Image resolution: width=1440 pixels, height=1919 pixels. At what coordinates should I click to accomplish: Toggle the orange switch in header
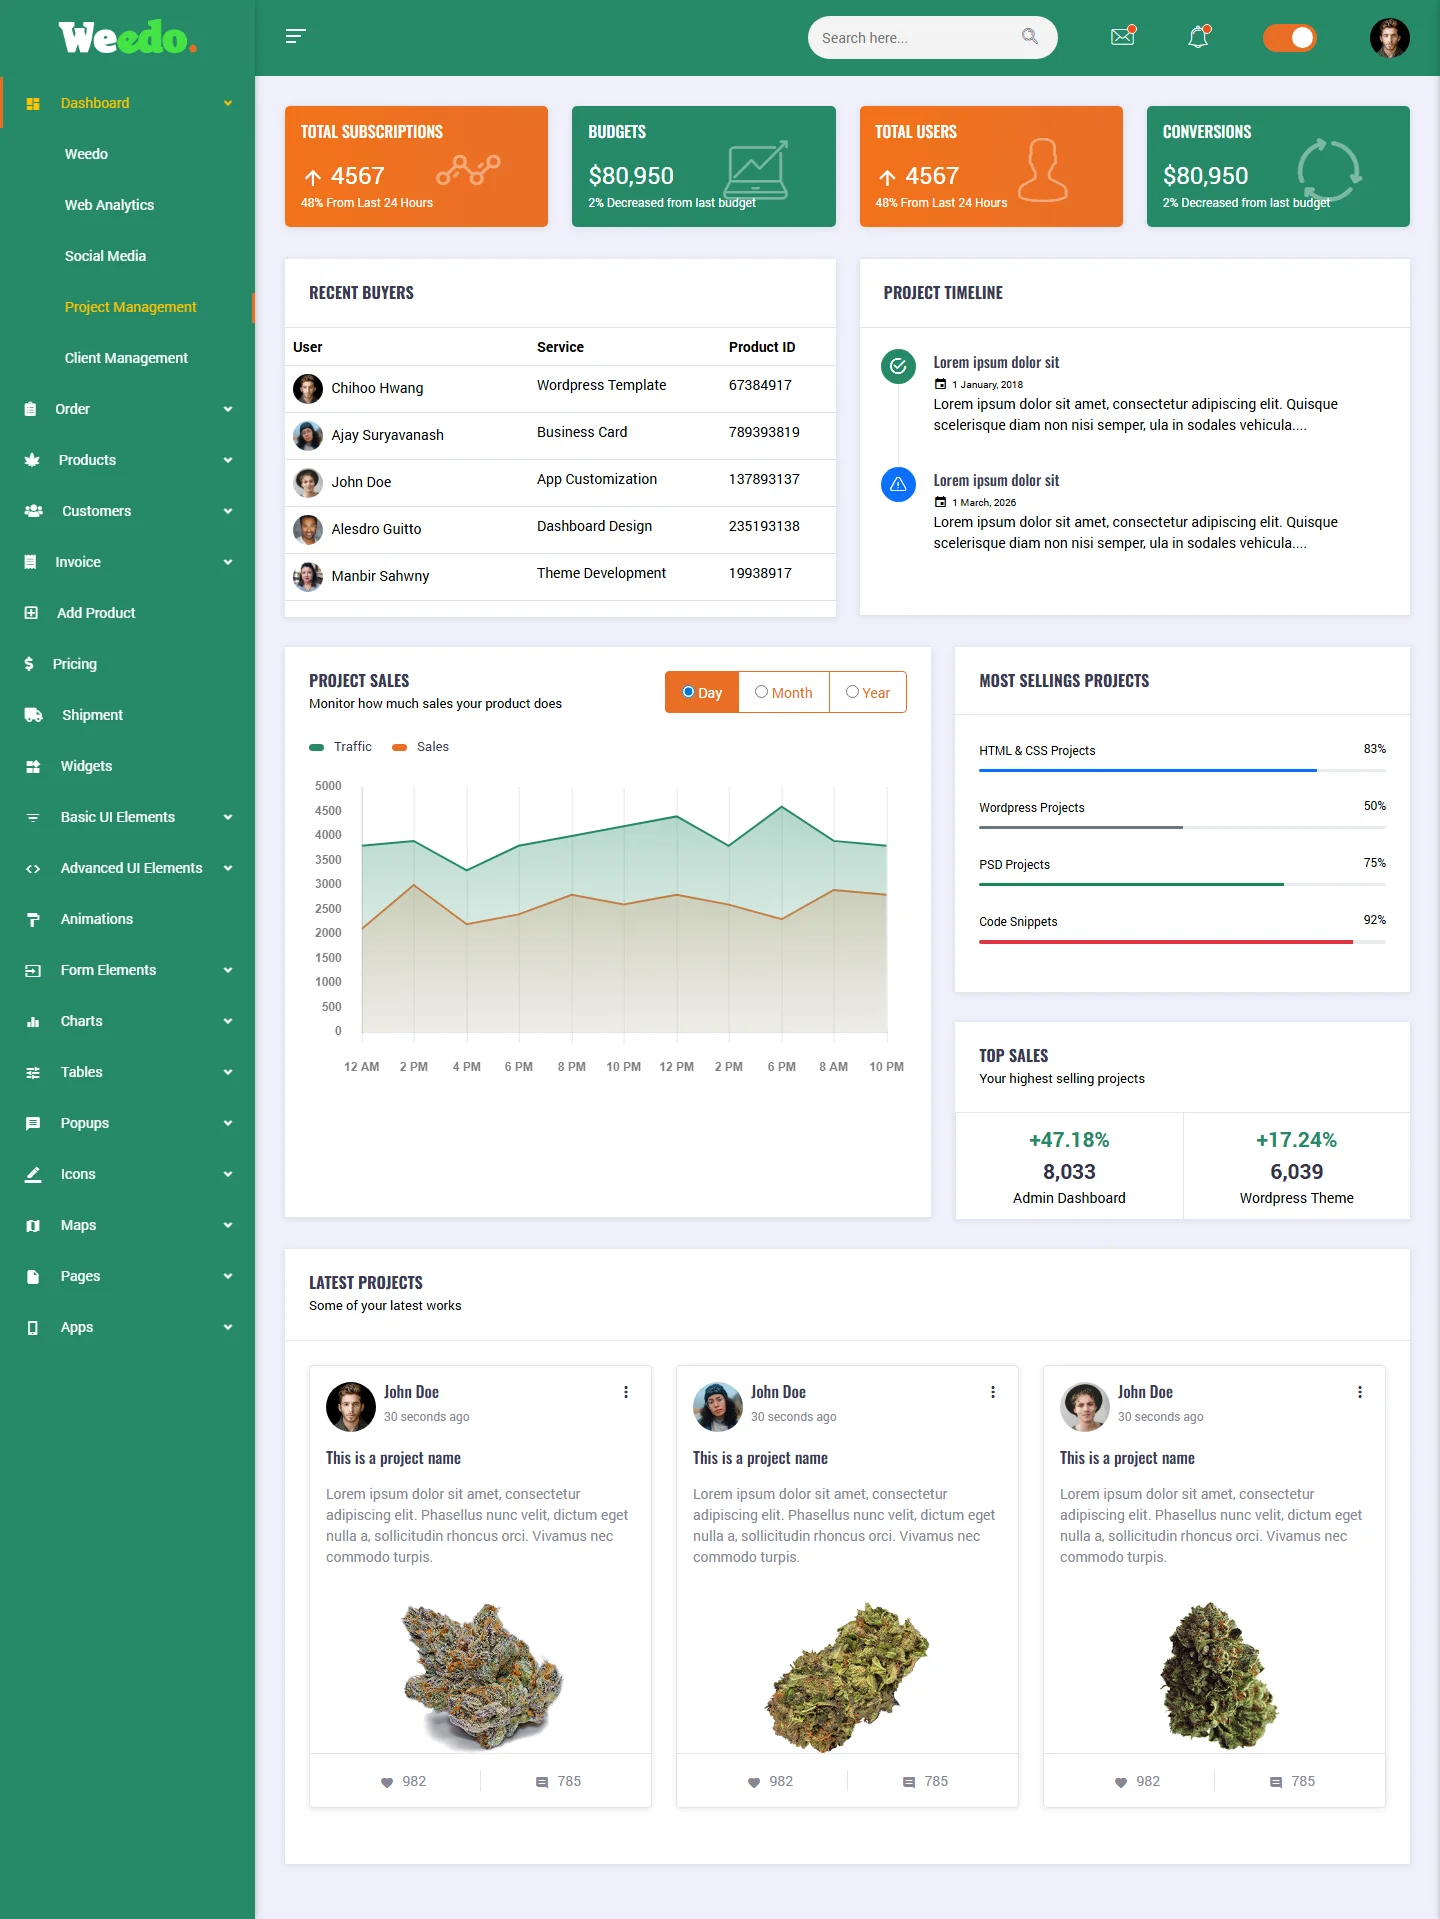(x=1290, y=38)
